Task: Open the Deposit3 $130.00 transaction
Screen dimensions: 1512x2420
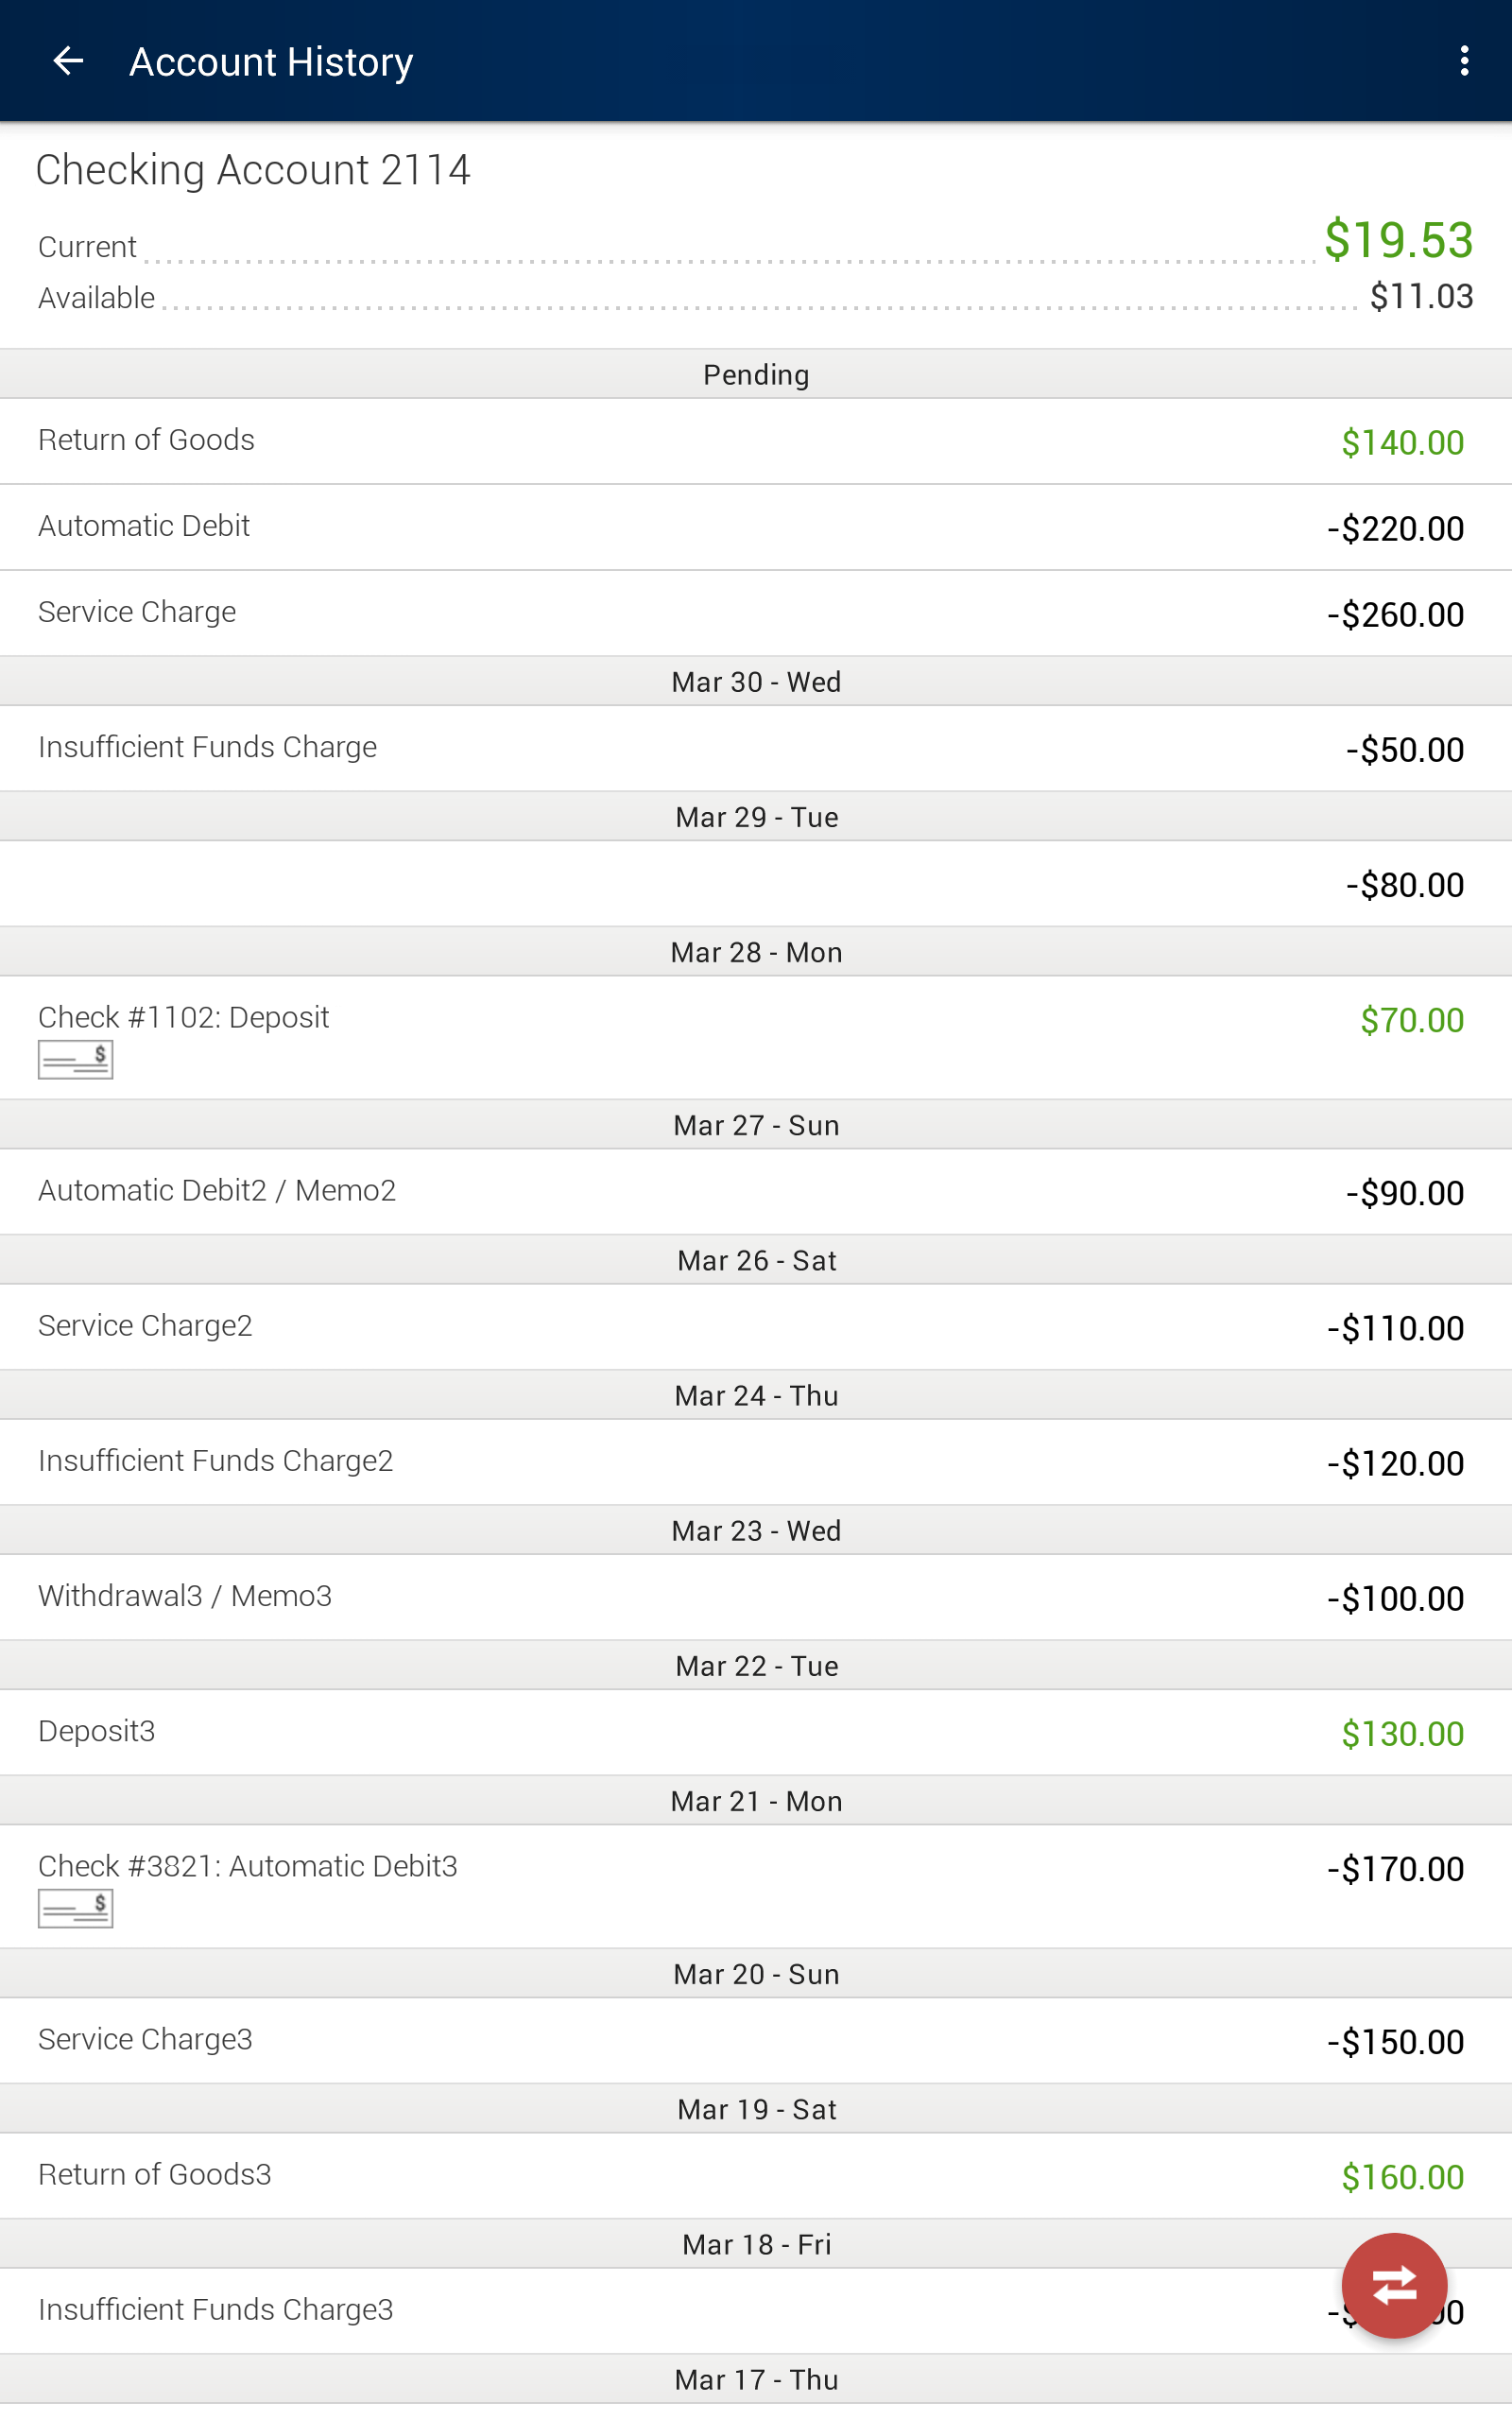Action: click(x=756, y=1732)
